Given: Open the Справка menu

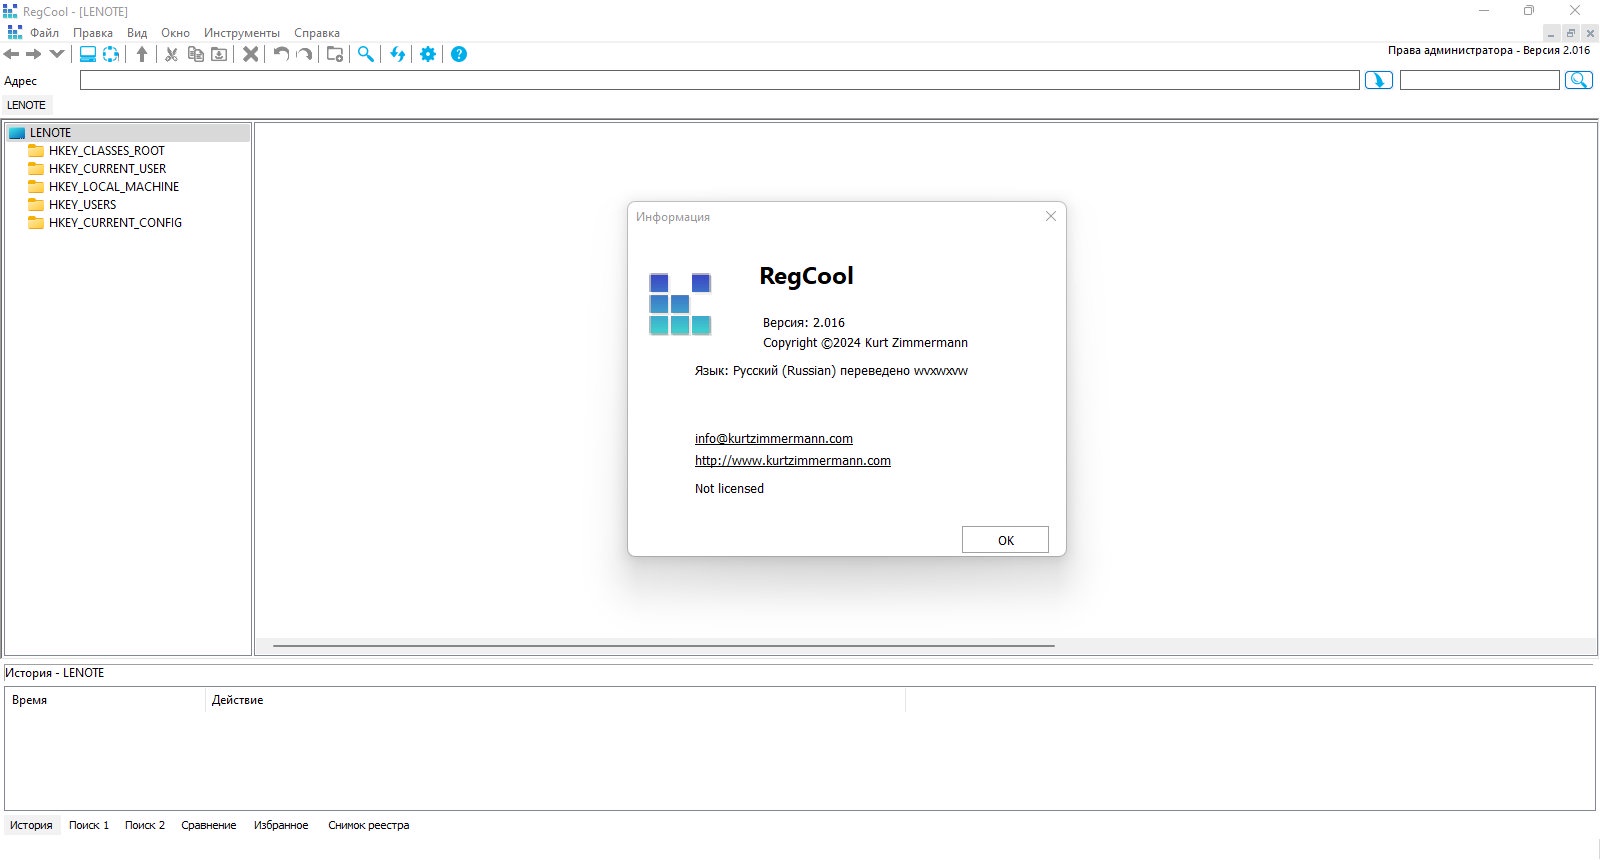Looking at the screenshot, I should (317, 33).
